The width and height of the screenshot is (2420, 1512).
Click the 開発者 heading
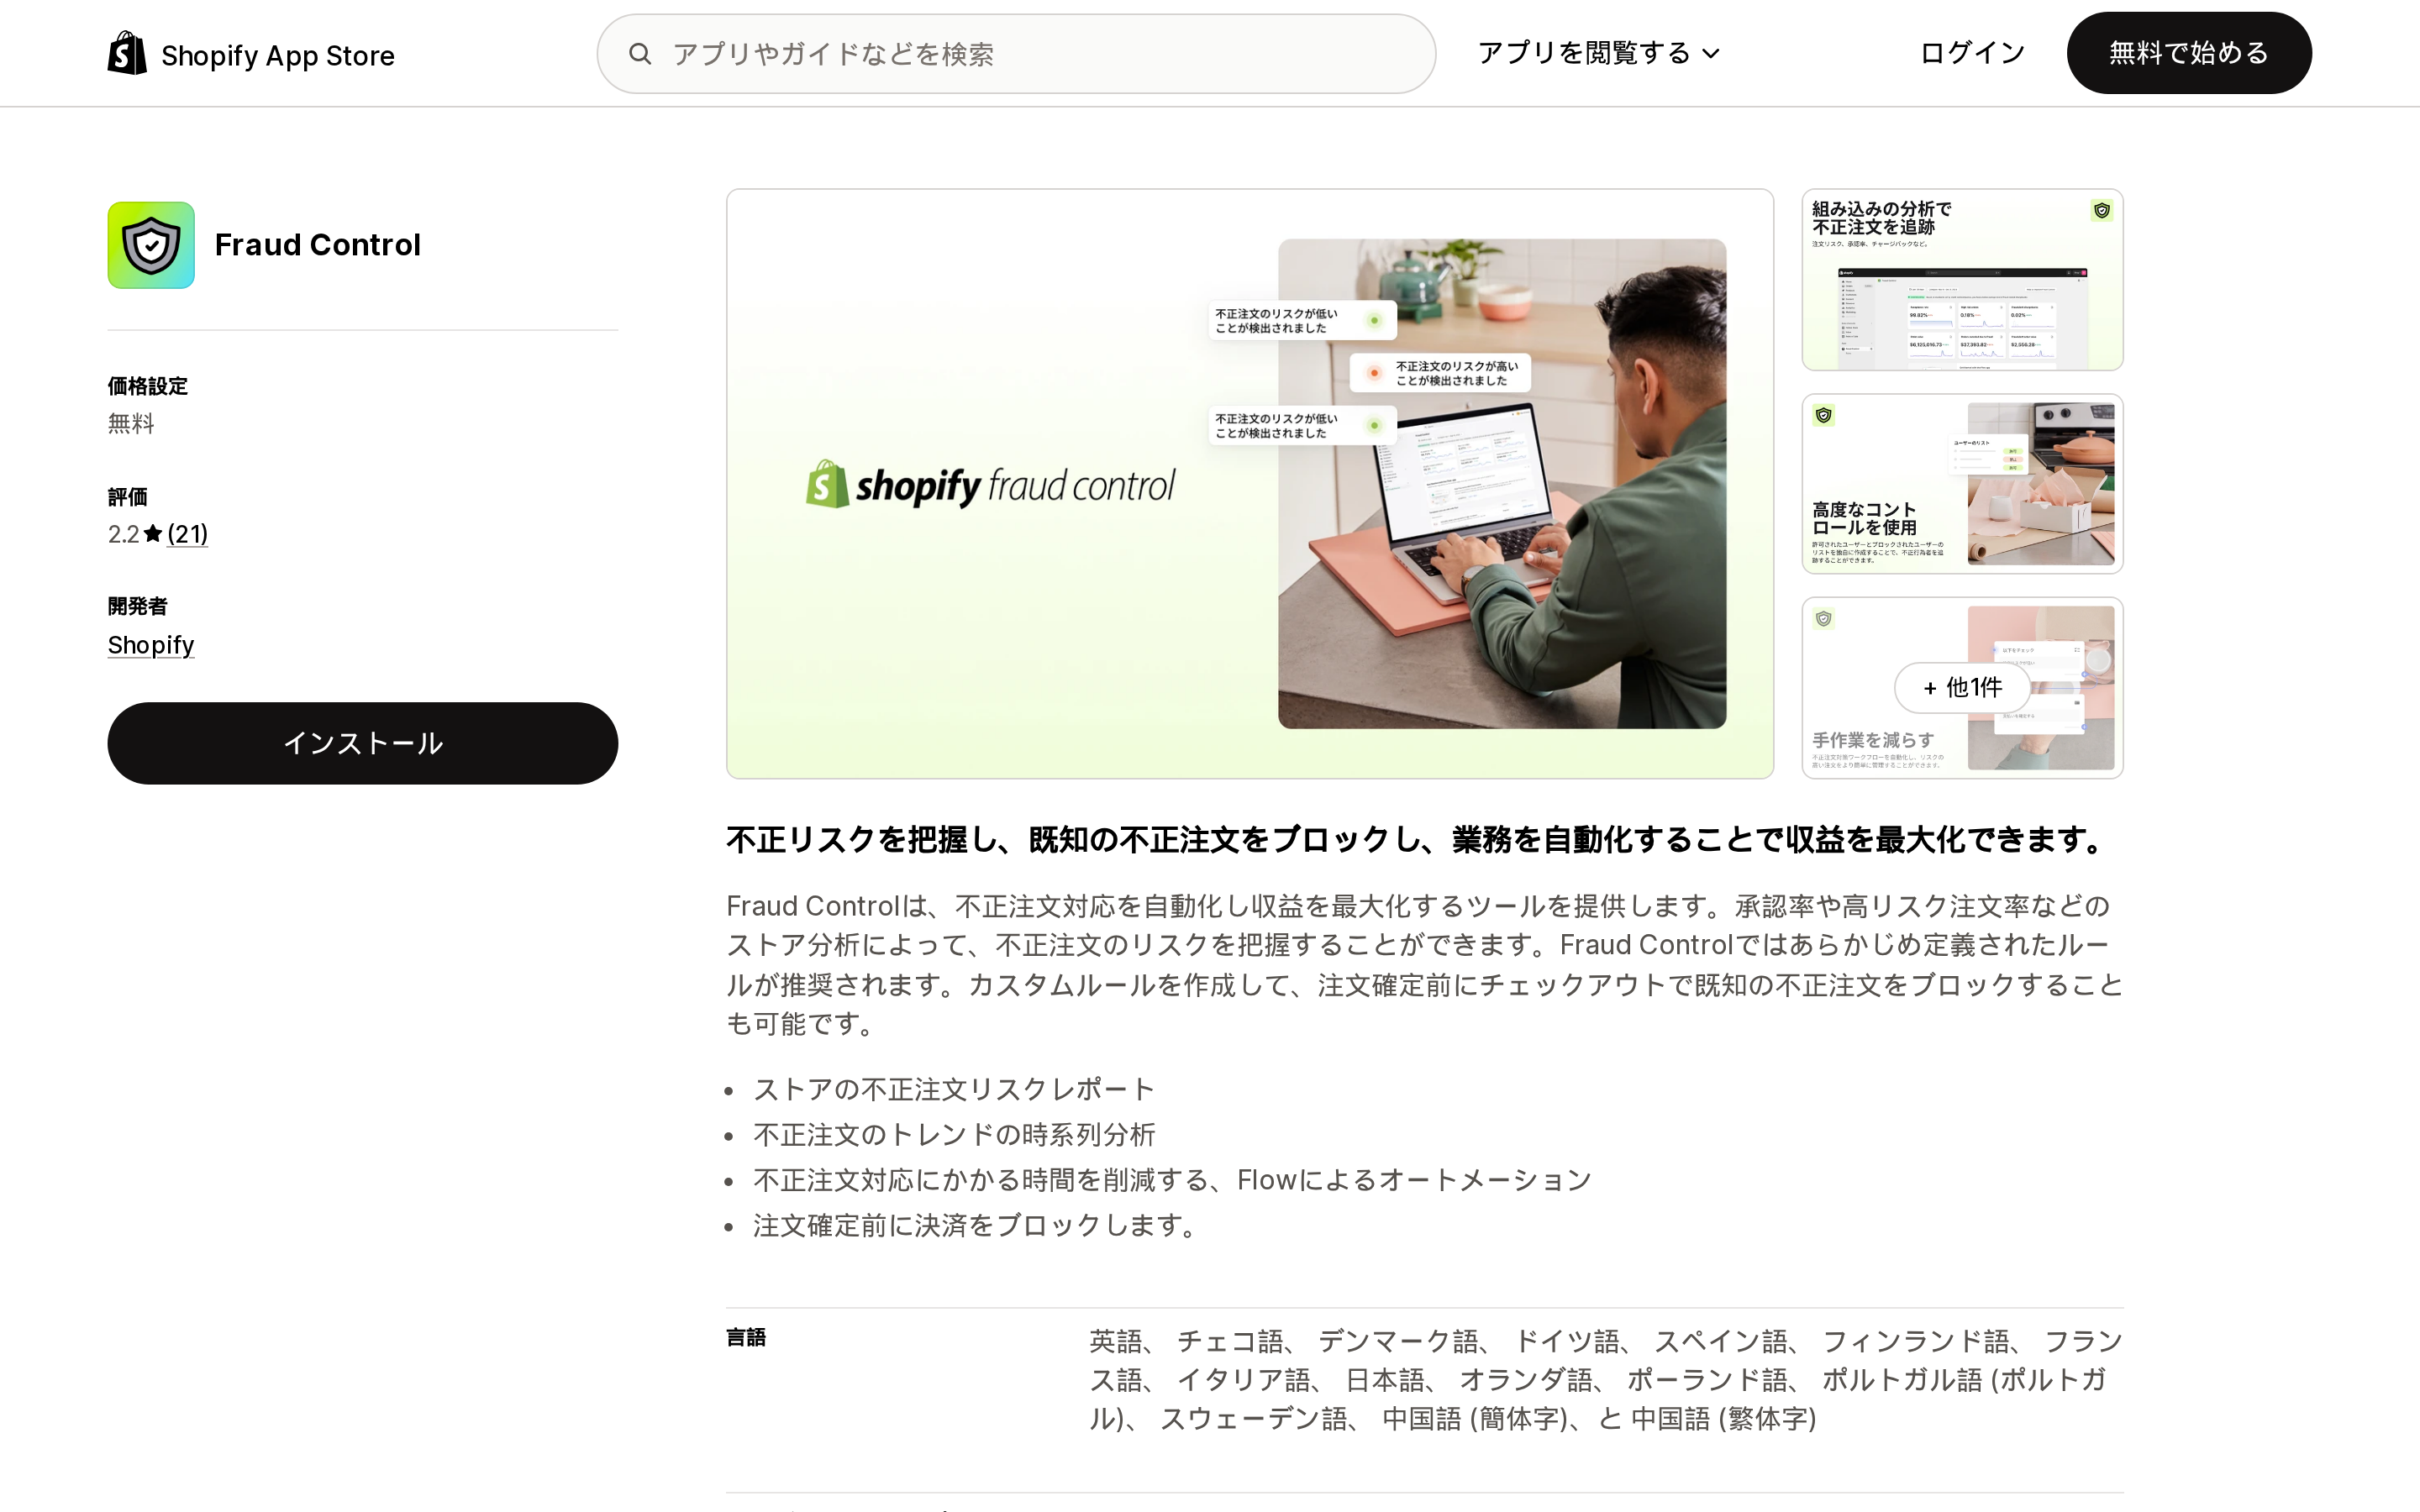click(x=138, y=606)
